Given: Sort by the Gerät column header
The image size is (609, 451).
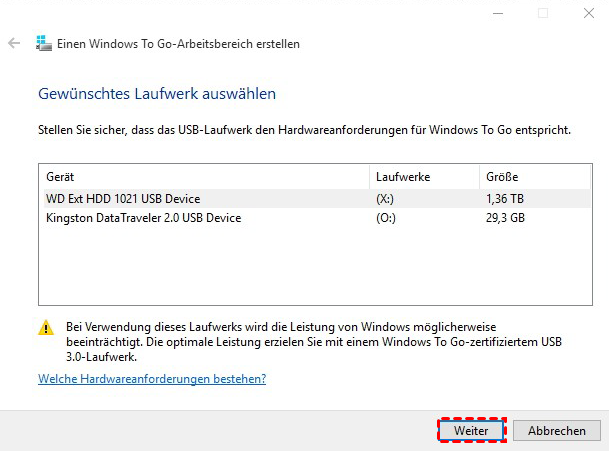Looking at the screenshot, I should [x=204, y=177].
